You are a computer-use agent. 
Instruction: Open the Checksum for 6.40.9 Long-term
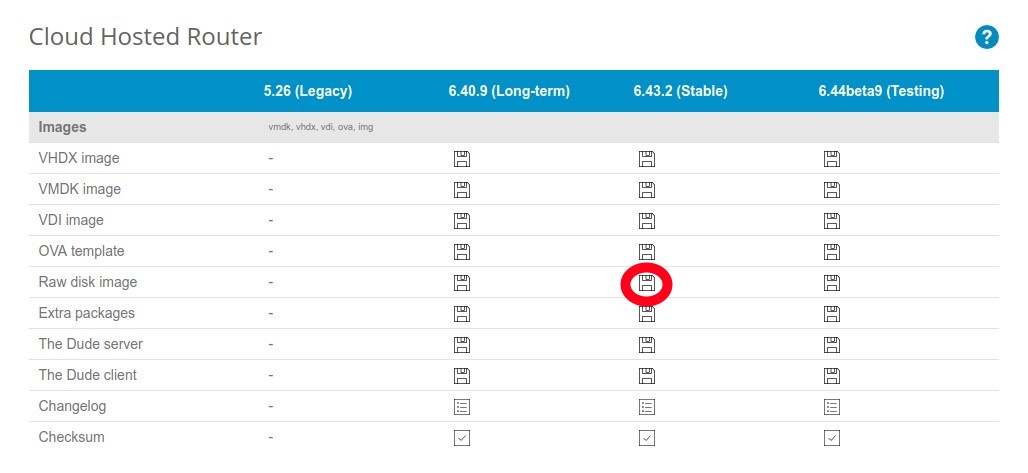tap(462, 438)
